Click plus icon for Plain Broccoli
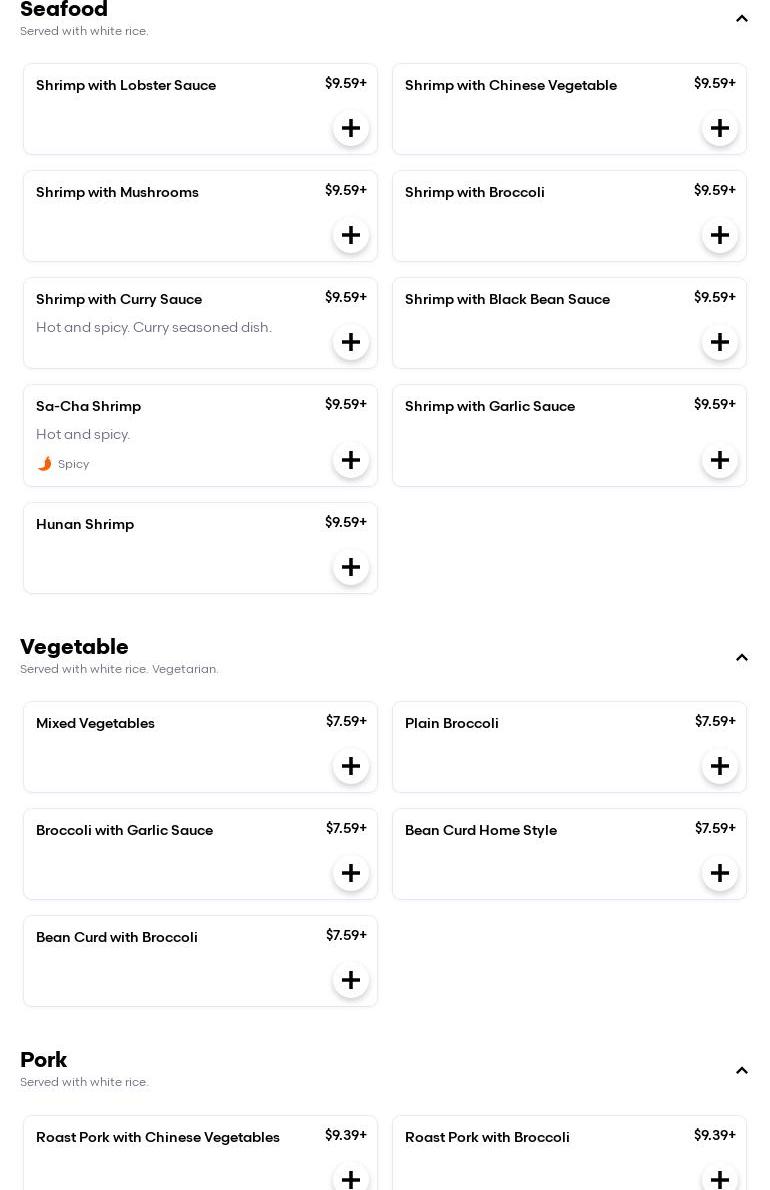Screen dimensions: 770x1190 click(x=720, y=766)
